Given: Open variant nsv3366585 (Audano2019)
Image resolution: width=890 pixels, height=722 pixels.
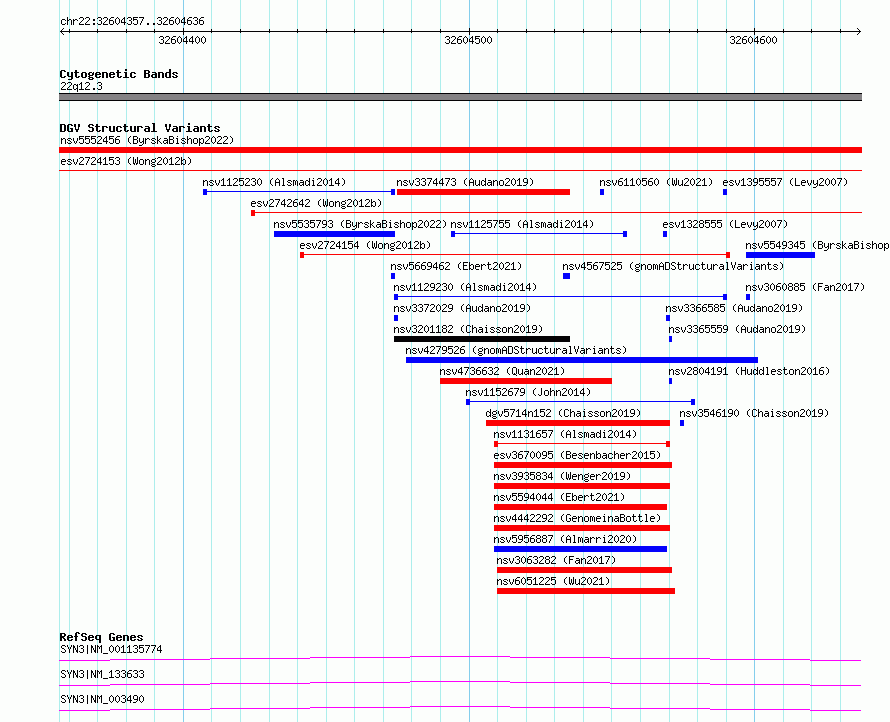Looking at the screenshot, I should [668, 318].
